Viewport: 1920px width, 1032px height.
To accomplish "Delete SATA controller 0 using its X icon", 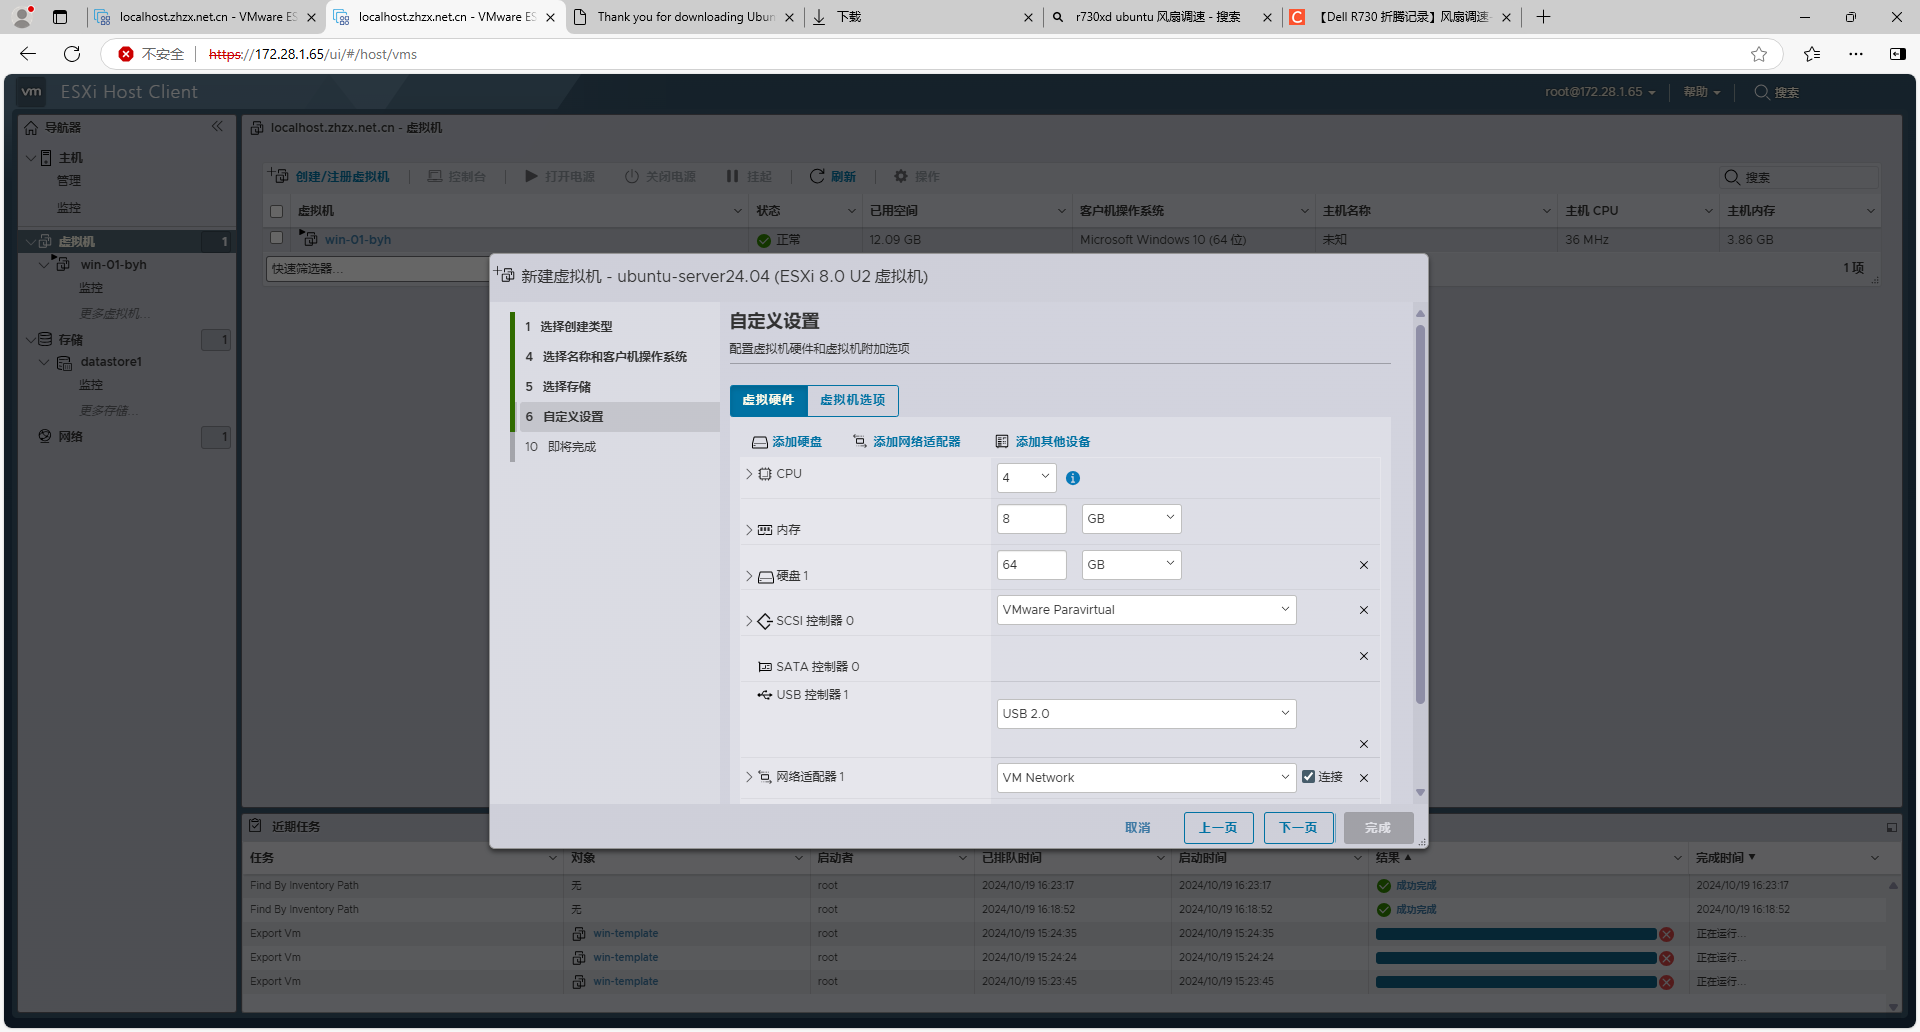I will point(1363,656).
